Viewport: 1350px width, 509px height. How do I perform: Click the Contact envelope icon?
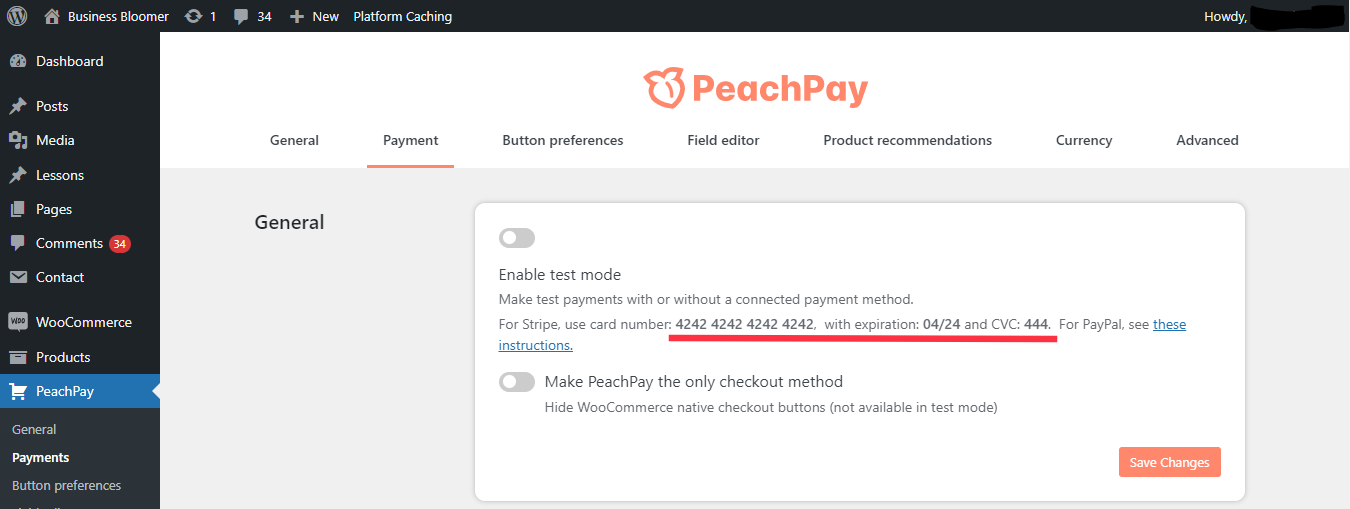pyautogui.click(x=18, y=277)
